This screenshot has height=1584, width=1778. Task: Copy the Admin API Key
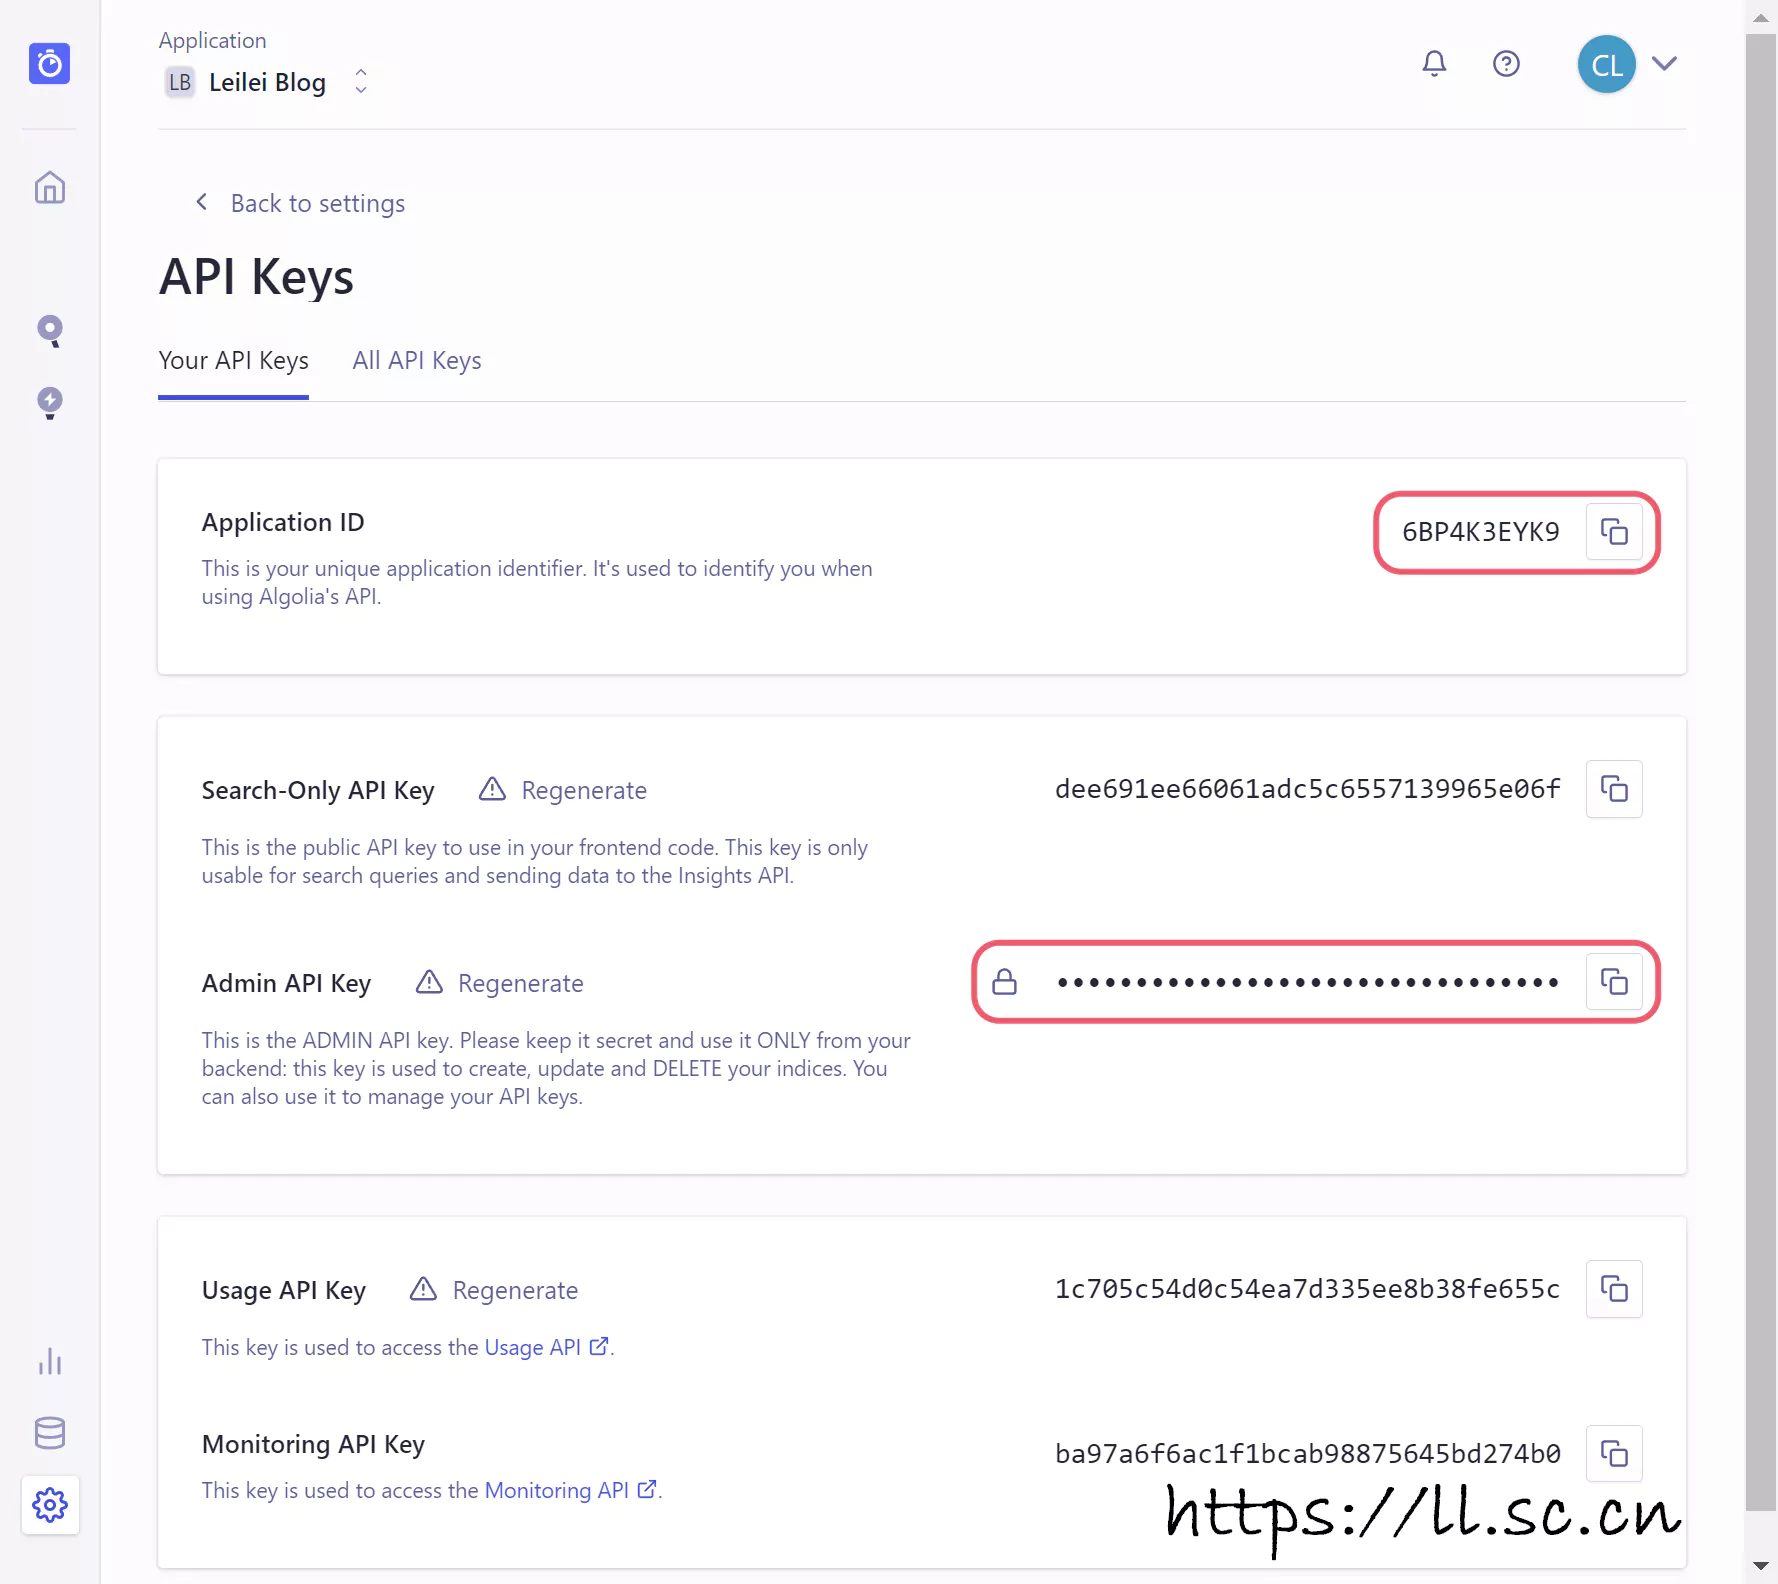1613,982
